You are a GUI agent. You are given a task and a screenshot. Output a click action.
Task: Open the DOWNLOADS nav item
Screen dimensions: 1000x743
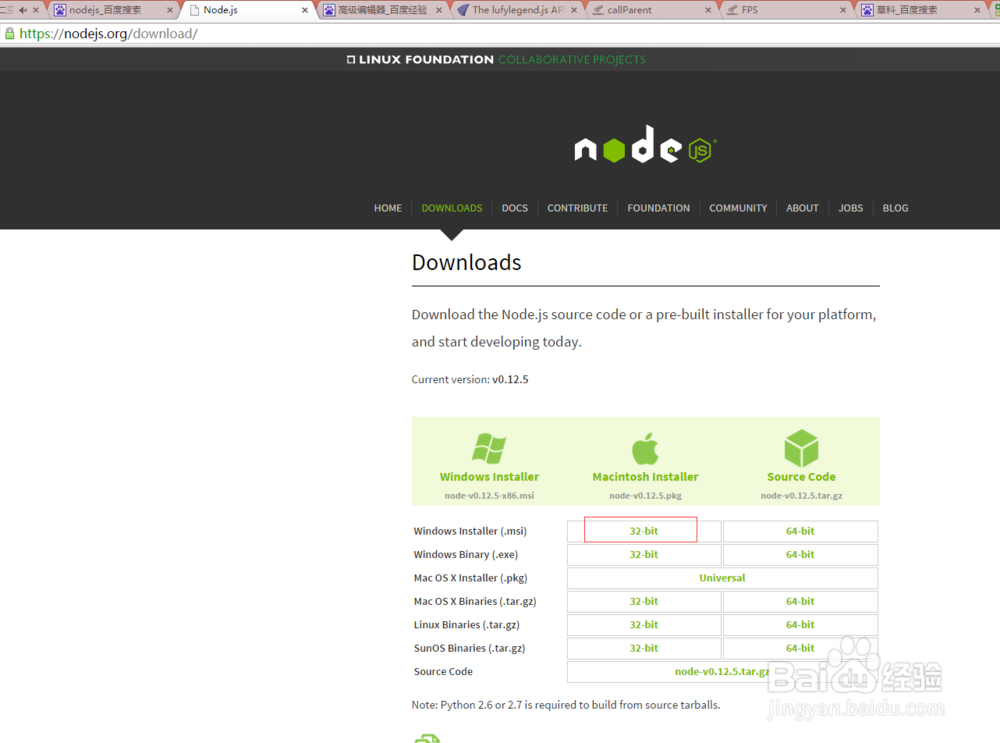pyautogui.click(x=452, y=208)
